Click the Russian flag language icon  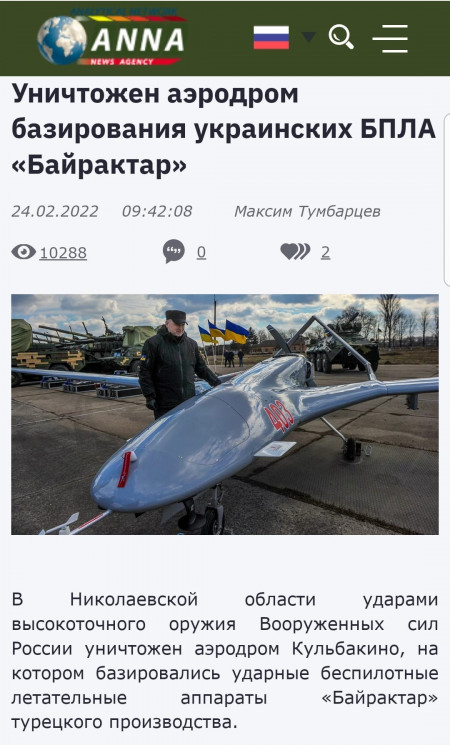tap(271, 38)
